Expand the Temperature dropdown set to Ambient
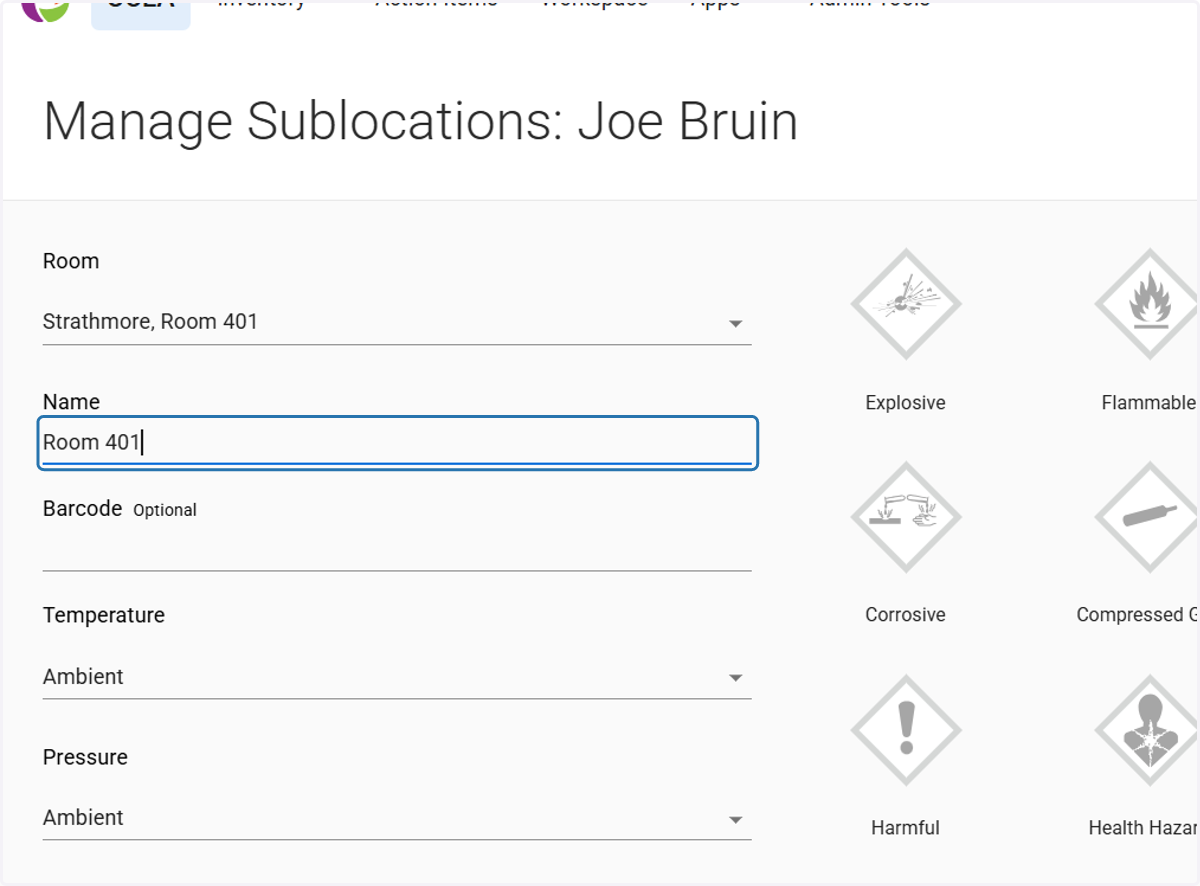This screenshot has height=886, width=1200. 397,677
